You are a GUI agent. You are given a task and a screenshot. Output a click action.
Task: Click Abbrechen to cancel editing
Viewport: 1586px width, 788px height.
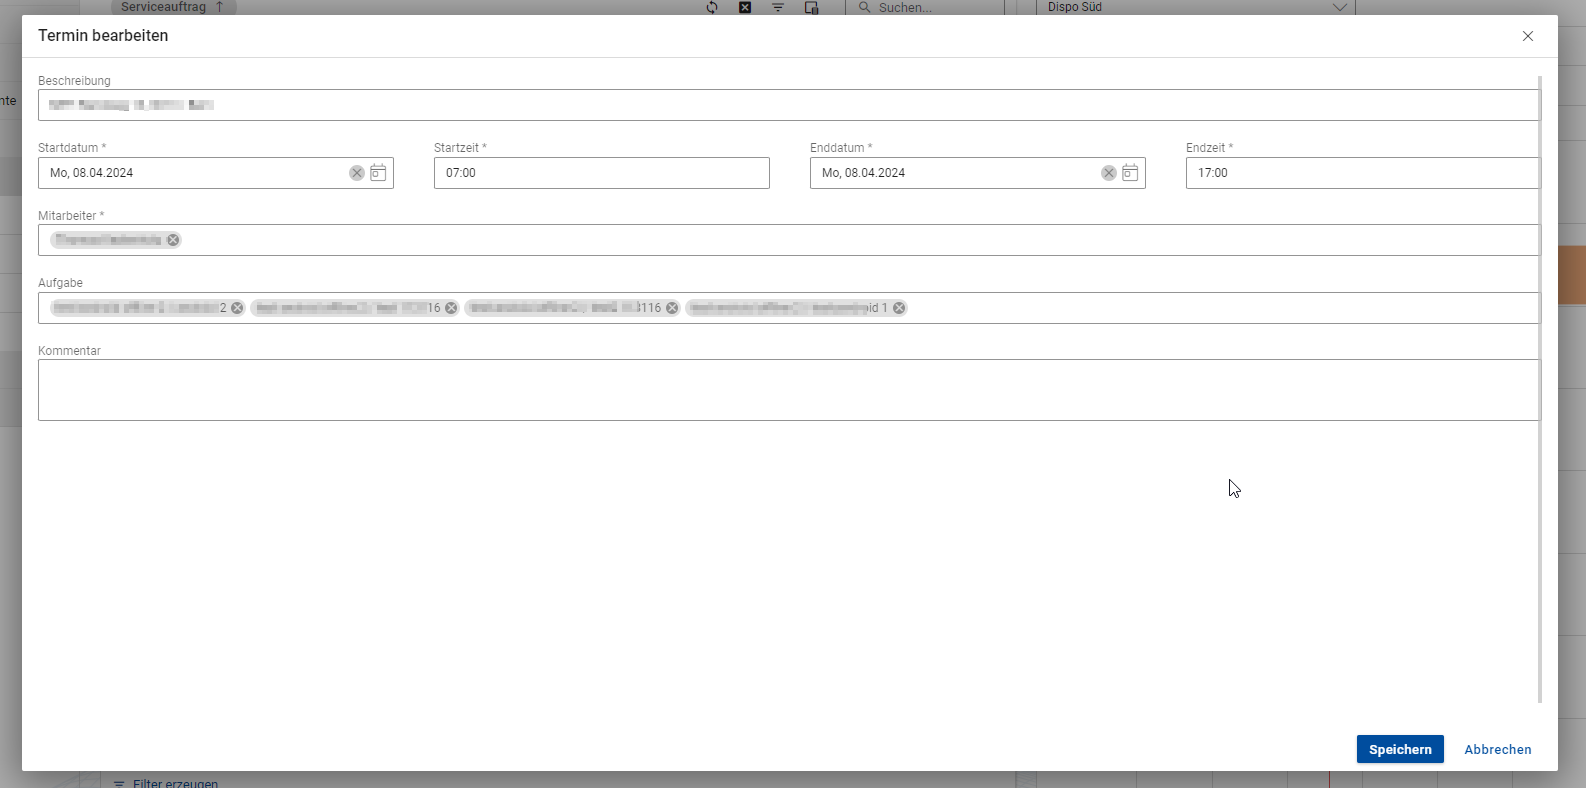click(x=1497, y=749)
